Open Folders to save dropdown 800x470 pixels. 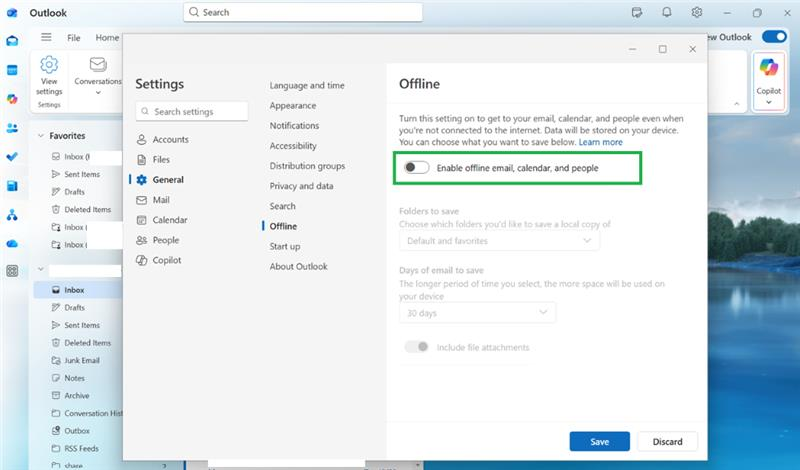coord(499,241)
